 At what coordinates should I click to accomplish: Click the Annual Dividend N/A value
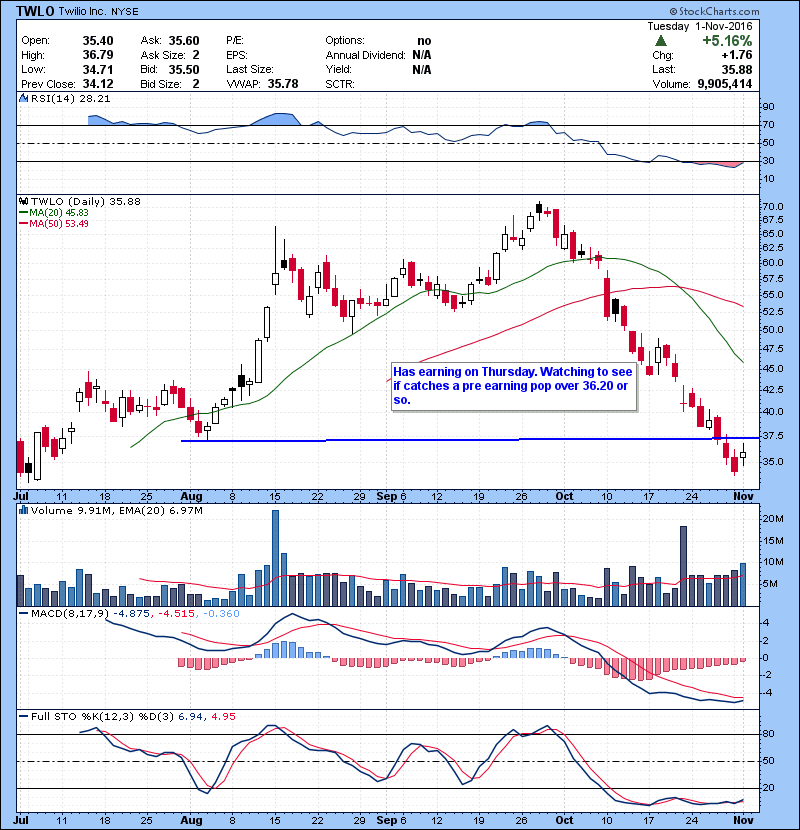(421, 55)
